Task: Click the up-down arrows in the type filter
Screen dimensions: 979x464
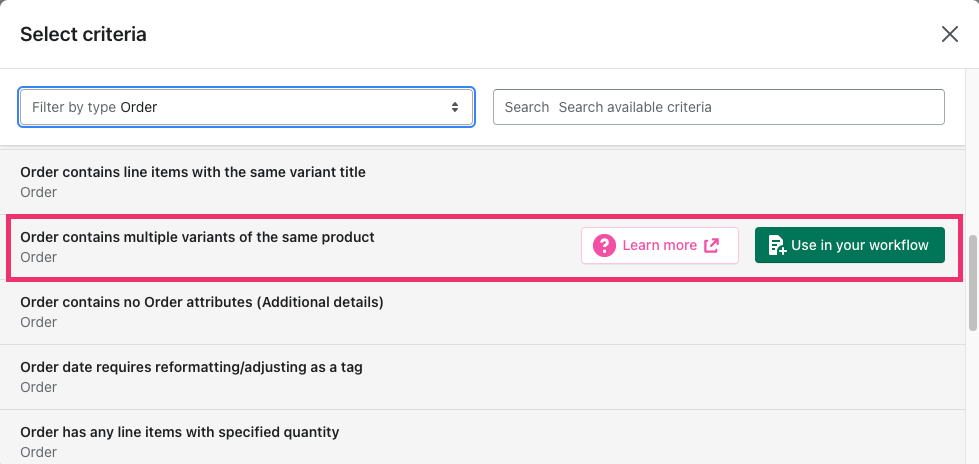Action: (x=455, y=107)
